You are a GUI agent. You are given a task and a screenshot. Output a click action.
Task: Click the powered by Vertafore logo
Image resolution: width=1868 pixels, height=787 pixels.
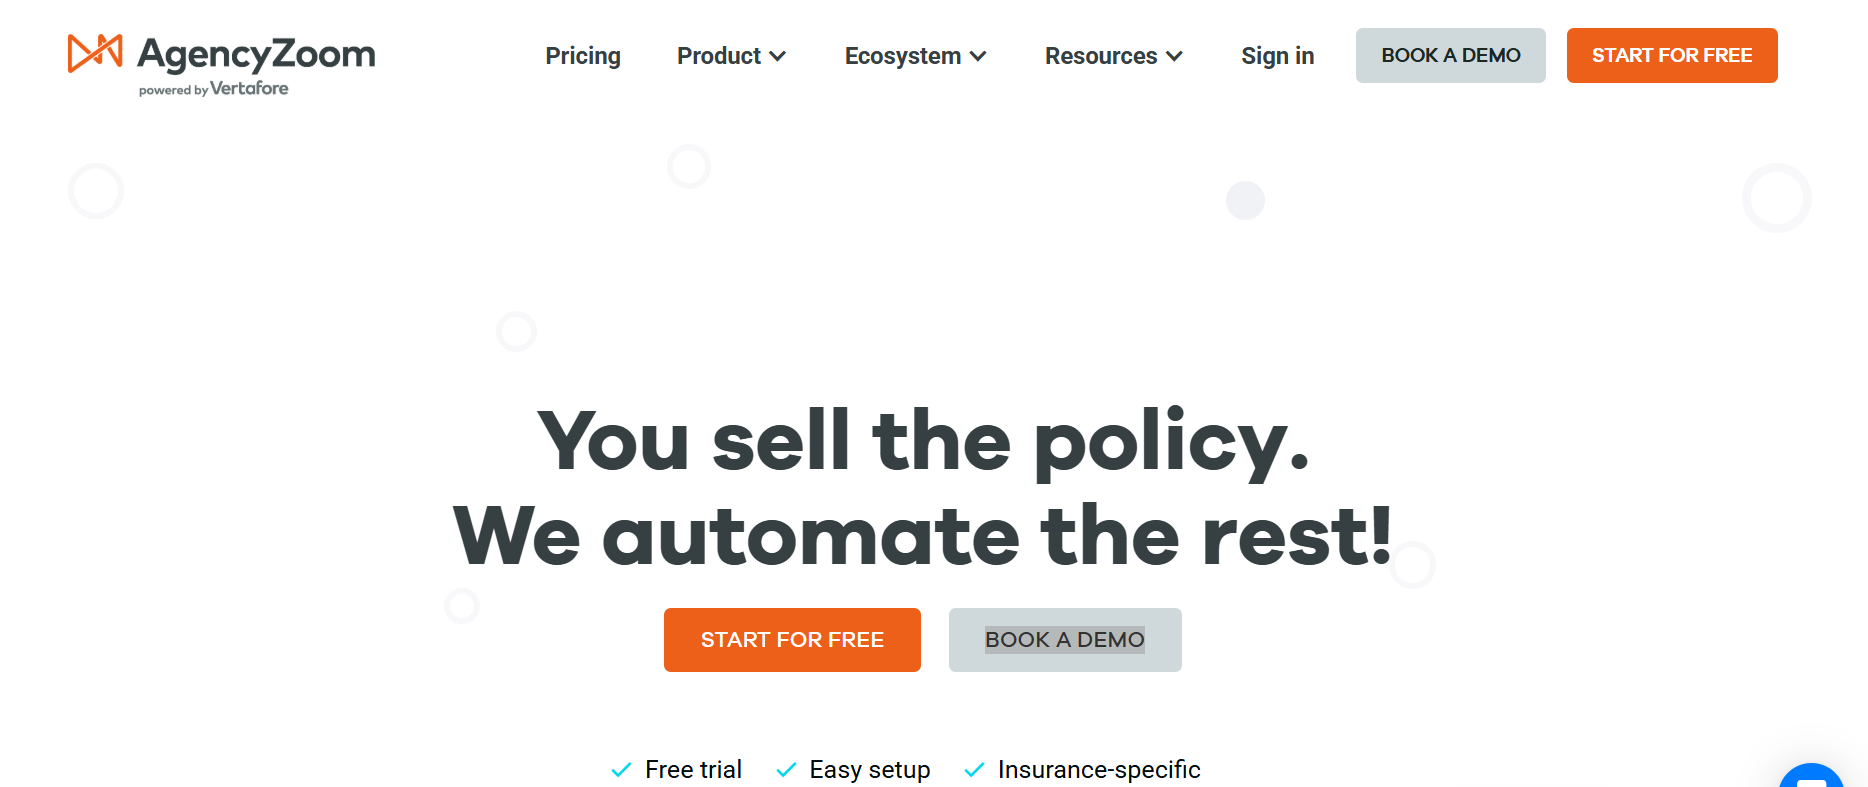pyautogui.click(x=214, y=89)
